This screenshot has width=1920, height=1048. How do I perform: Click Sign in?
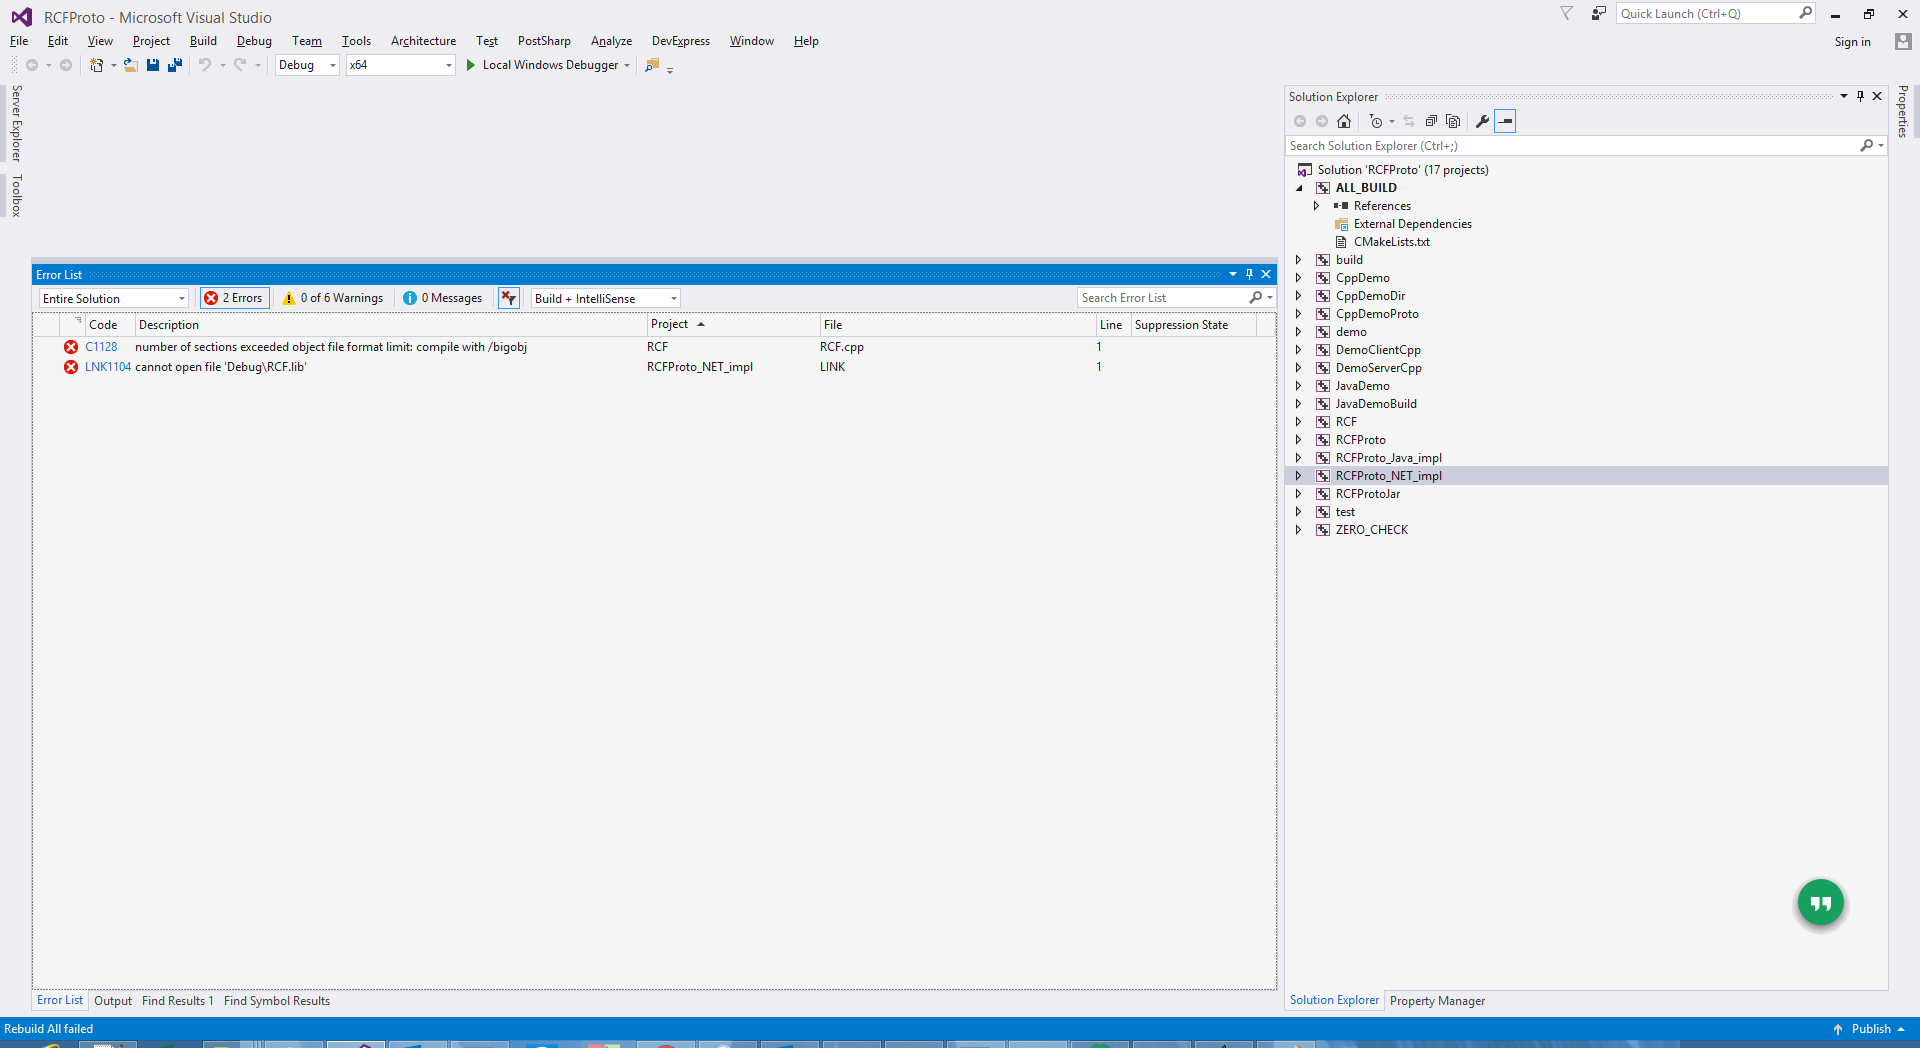(x=1852, y=42)
